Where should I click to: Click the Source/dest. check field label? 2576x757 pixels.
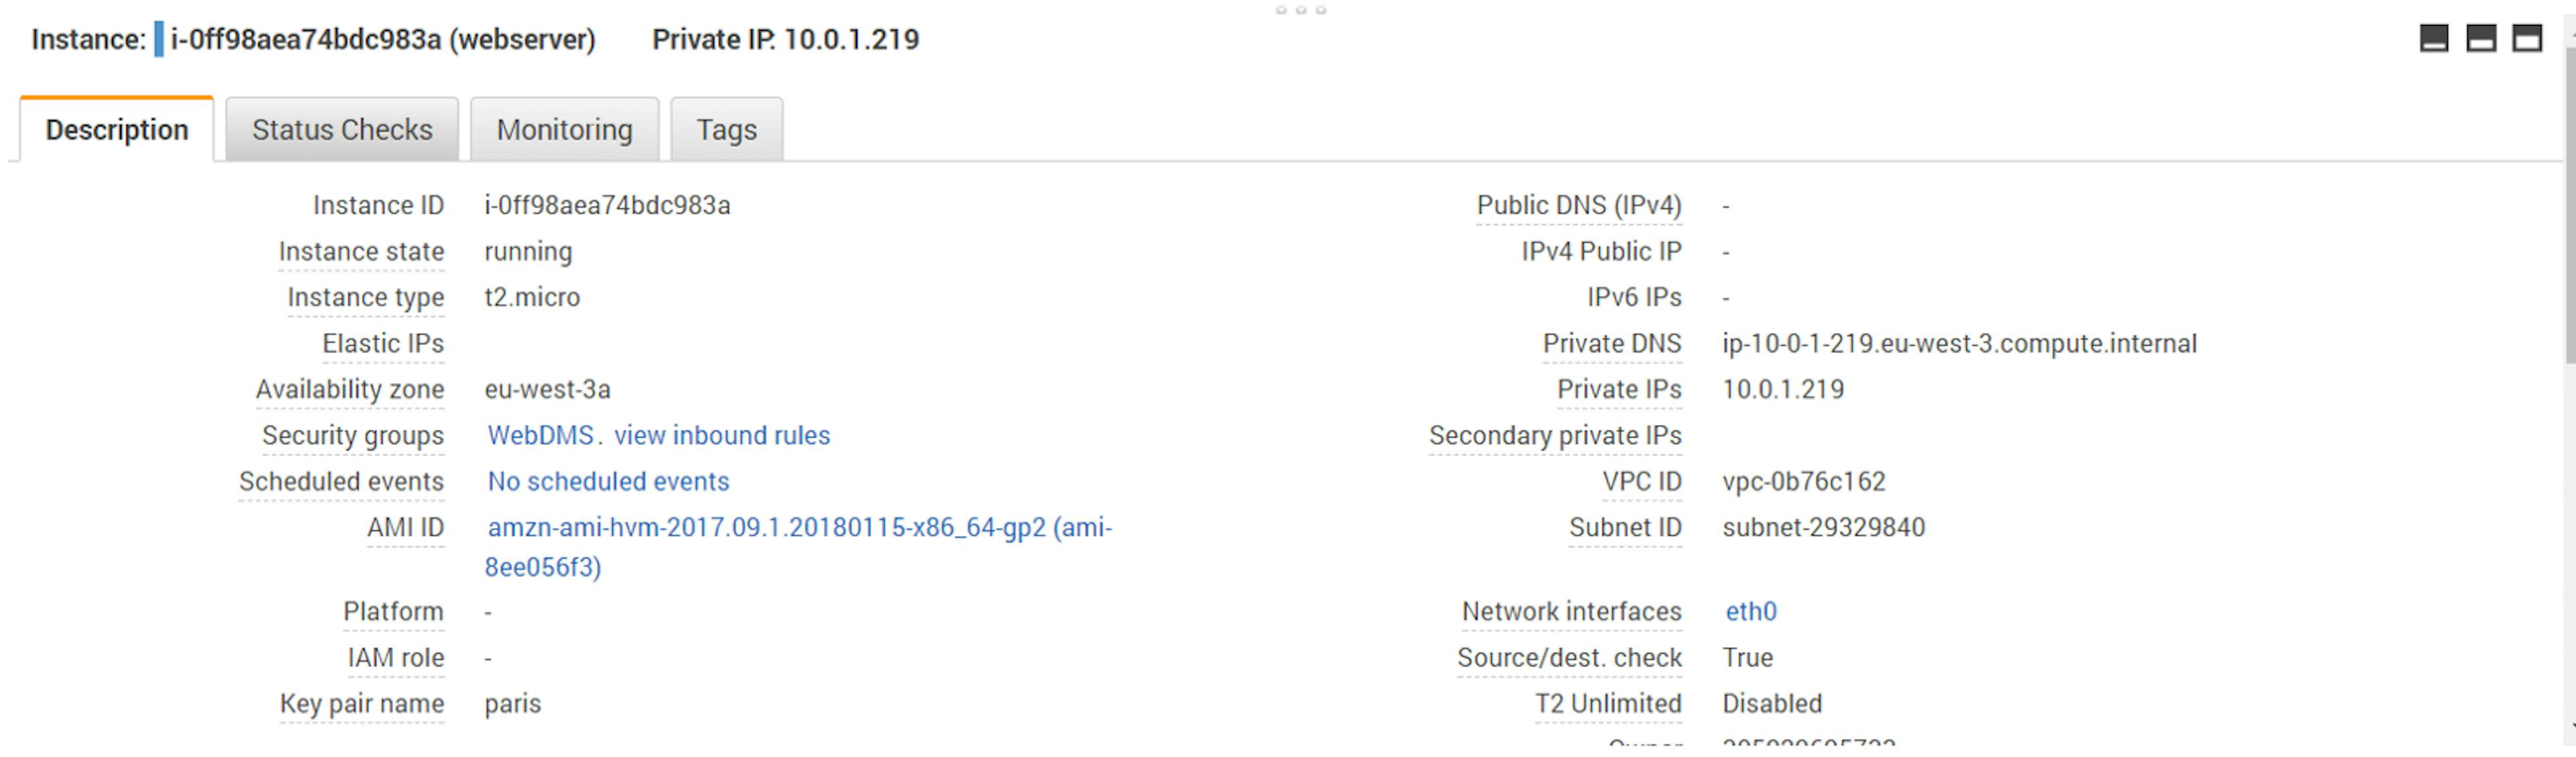(x=1568, y=658)
